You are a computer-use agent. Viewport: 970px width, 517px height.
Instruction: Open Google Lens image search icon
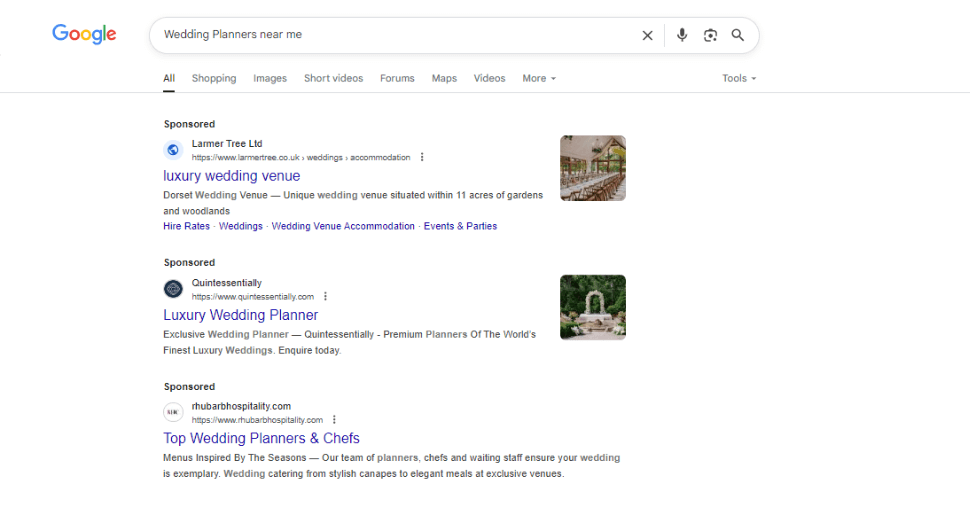click(x=710, y=35)
